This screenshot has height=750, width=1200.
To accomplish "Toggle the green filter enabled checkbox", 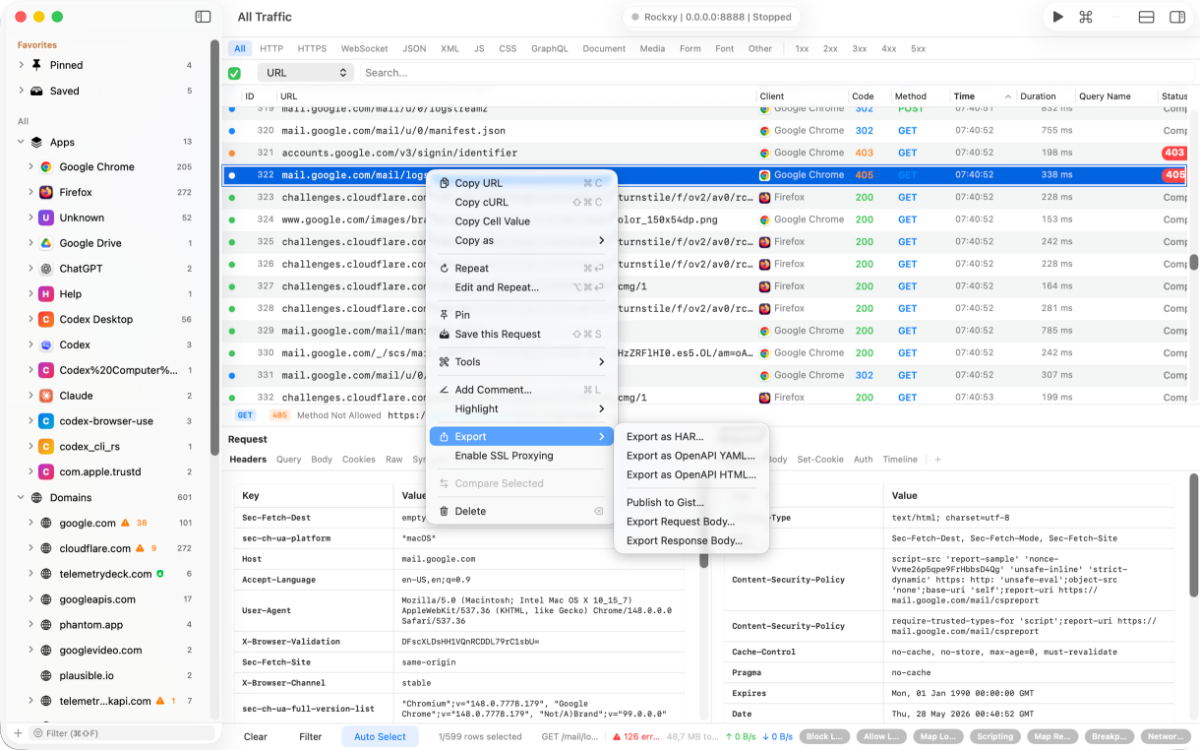I will (234, 73).
